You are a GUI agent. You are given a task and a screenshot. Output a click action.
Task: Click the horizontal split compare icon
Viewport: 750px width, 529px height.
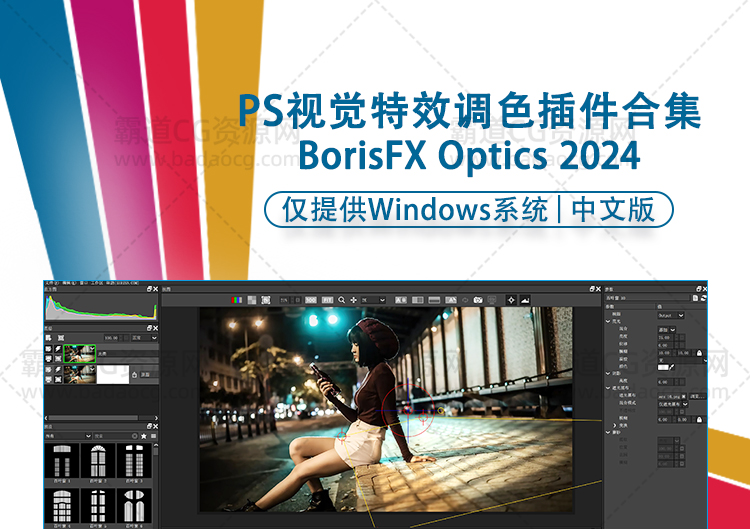tap(434, 300)
